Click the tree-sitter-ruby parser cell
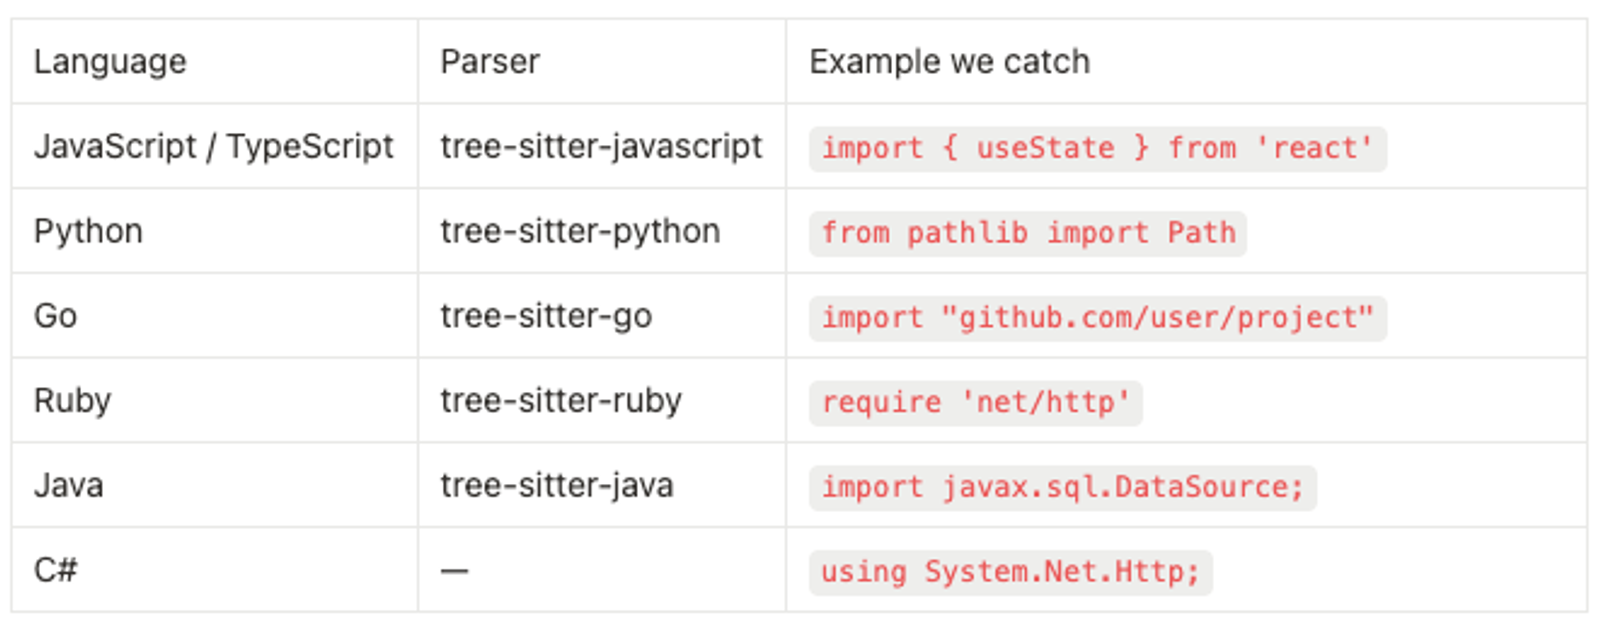This screenshot has width=1600, height=627. click(x=561, y=401)
